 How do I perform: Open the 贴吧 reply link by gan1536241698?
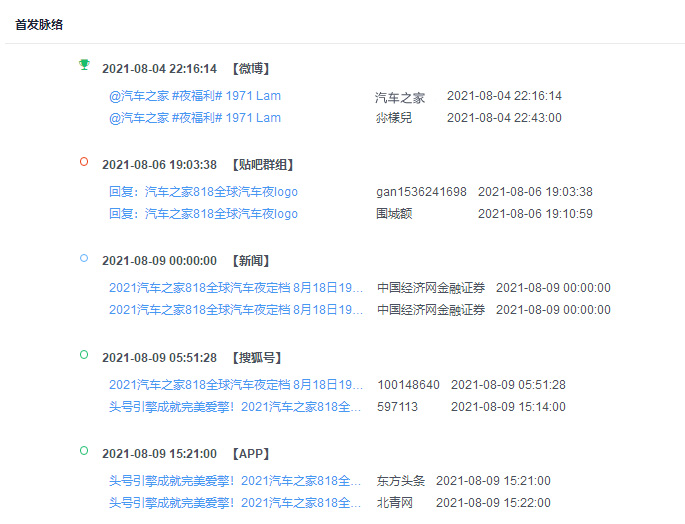(204, 192)
